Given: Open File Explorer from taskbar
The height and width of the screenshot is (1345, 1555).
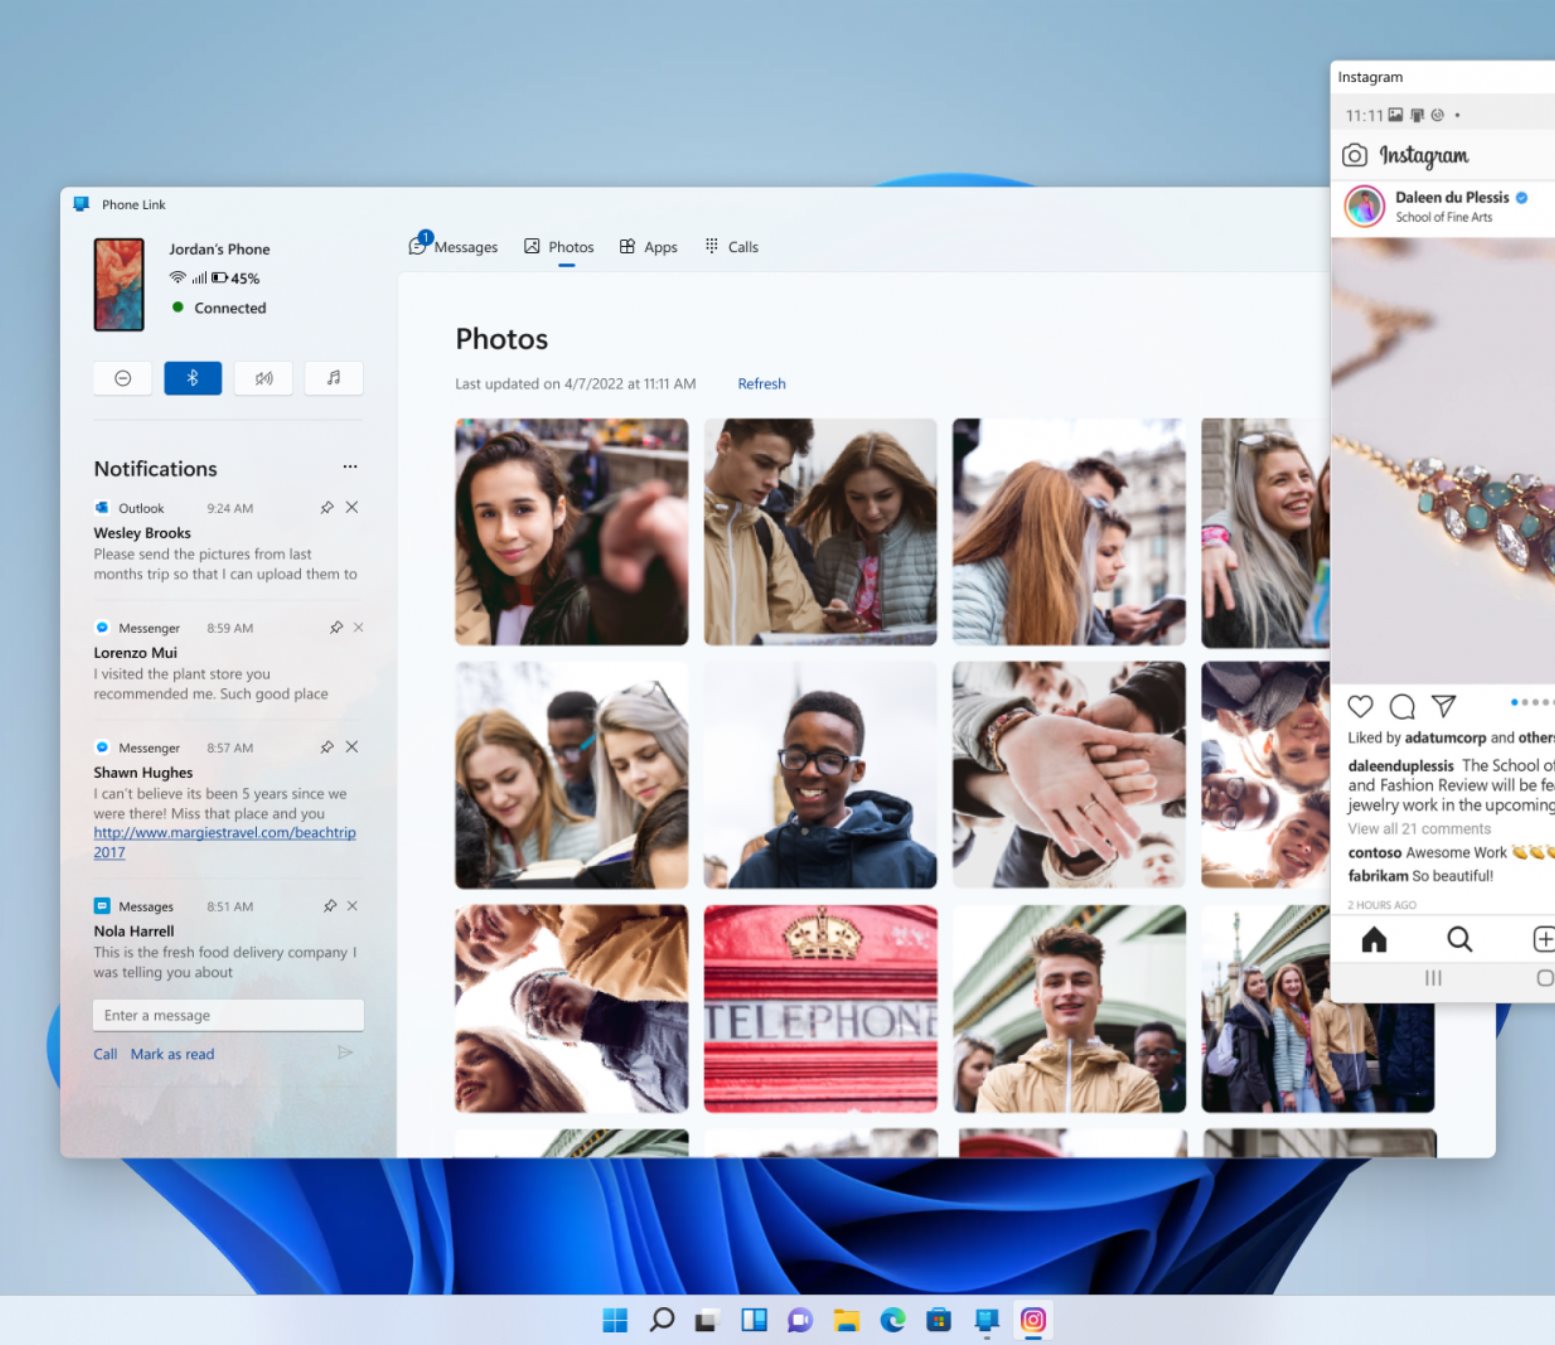Looking at the screenshot, I should (x=846, y=1320).
